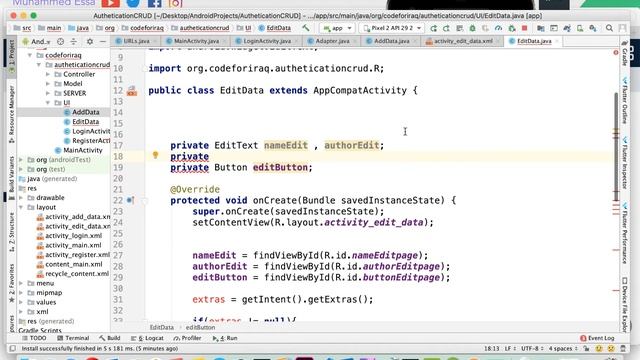Open the app run configuration dropdown
Viewport: 640px width, 360px height.
pos(337,28)
